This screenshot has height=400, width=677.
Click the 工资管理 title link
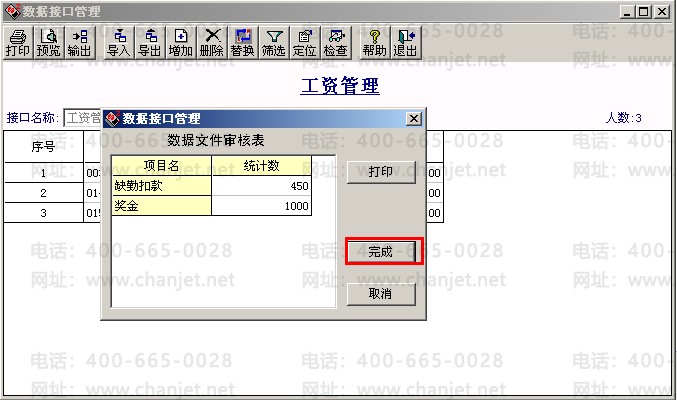[x=340, y=86]
